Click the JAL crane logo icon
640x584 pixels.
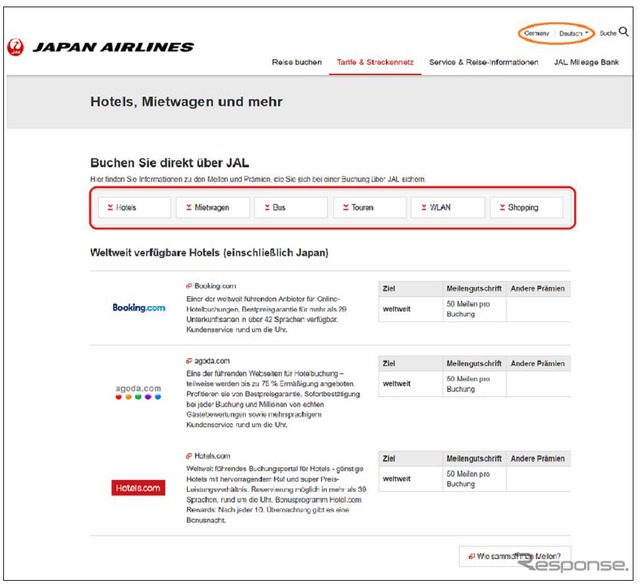click(16, 47)
